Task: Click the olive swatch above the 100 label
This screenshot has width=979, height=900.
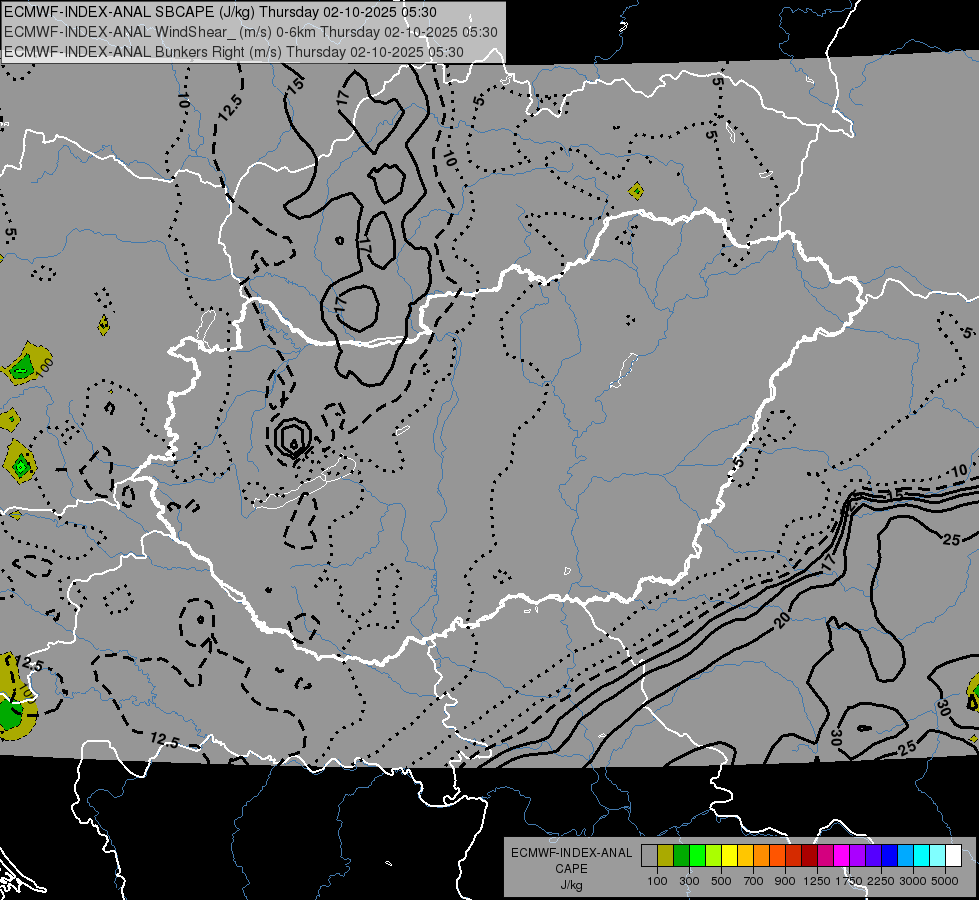Action: point(666,855)
